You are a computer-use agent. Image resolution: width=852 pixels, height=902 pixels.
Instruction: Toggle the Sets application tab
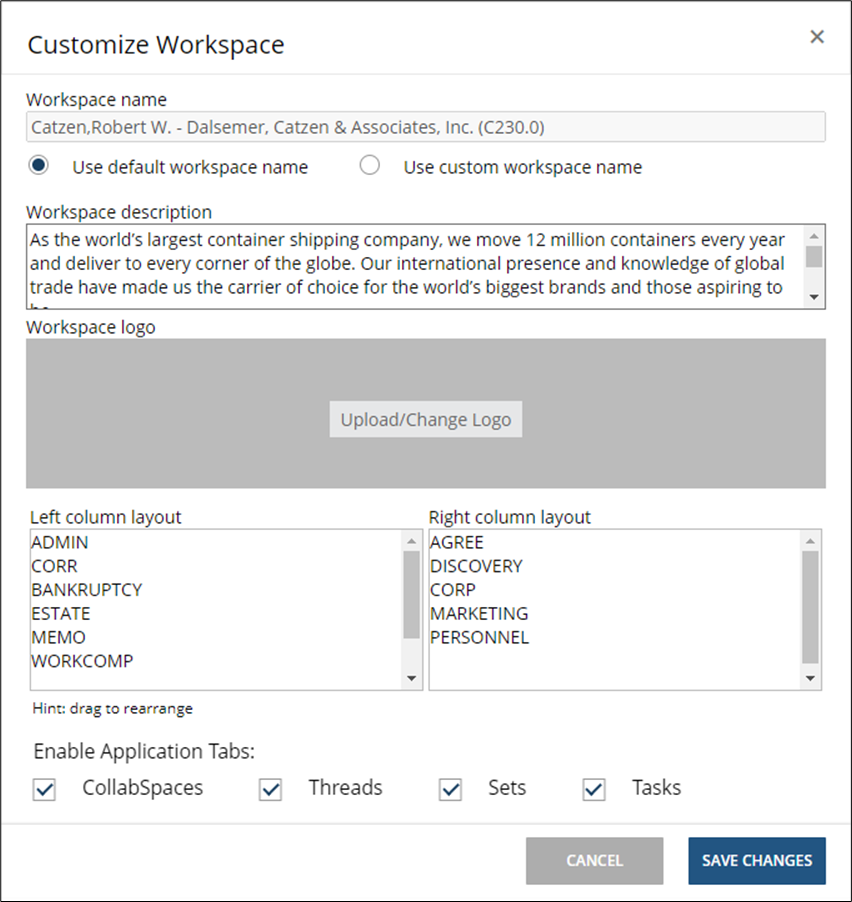click(450, 790)
